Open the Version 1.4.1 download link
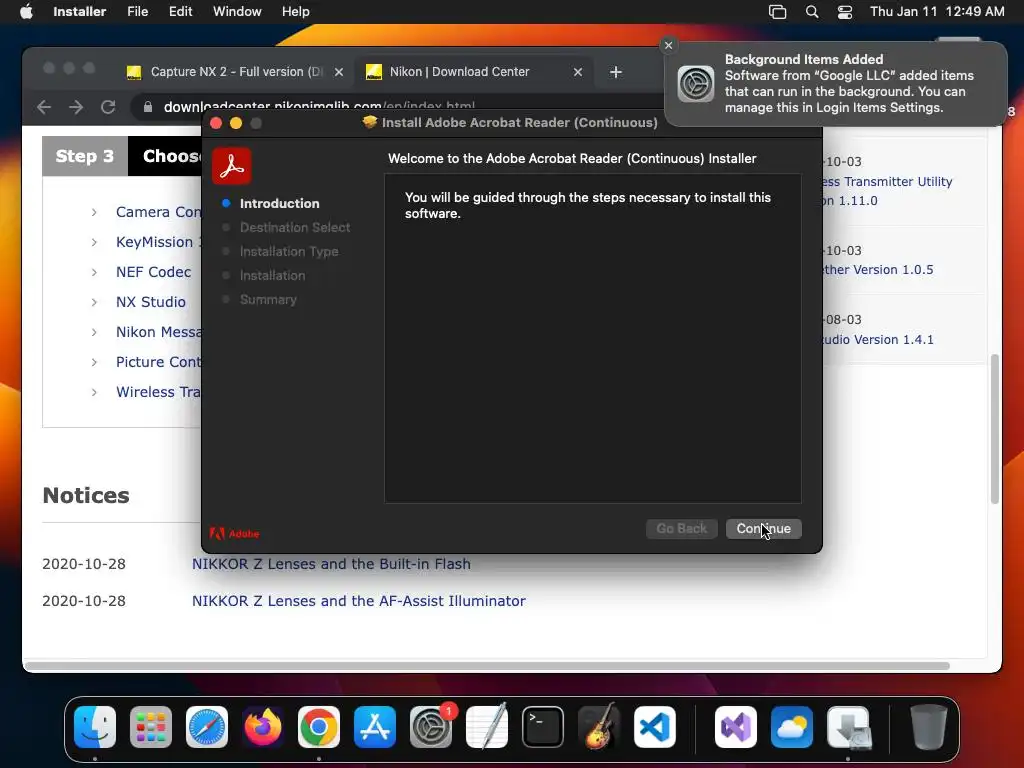1024x768 pixels. pyautogui.click(x=878, y=340)
